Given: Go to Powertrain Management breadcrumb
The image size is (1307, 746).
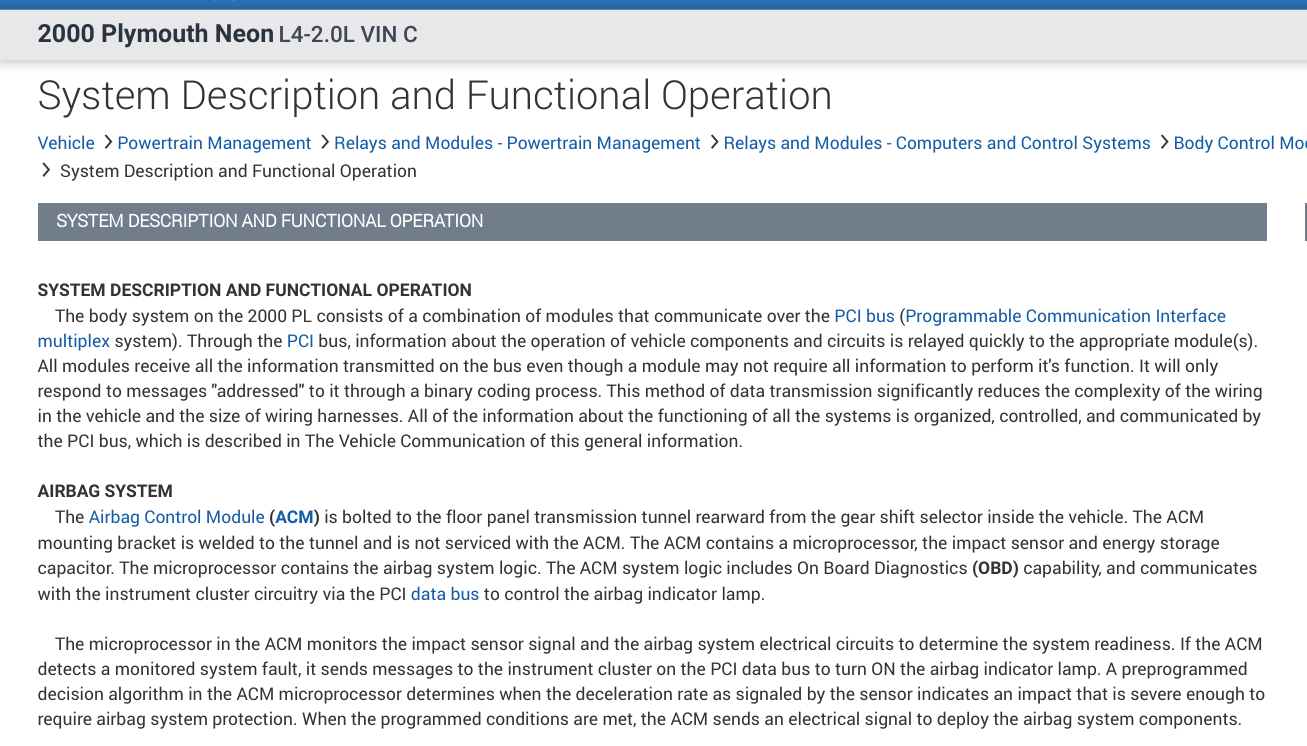Looking at the screenshot, I should pos(214,143).
